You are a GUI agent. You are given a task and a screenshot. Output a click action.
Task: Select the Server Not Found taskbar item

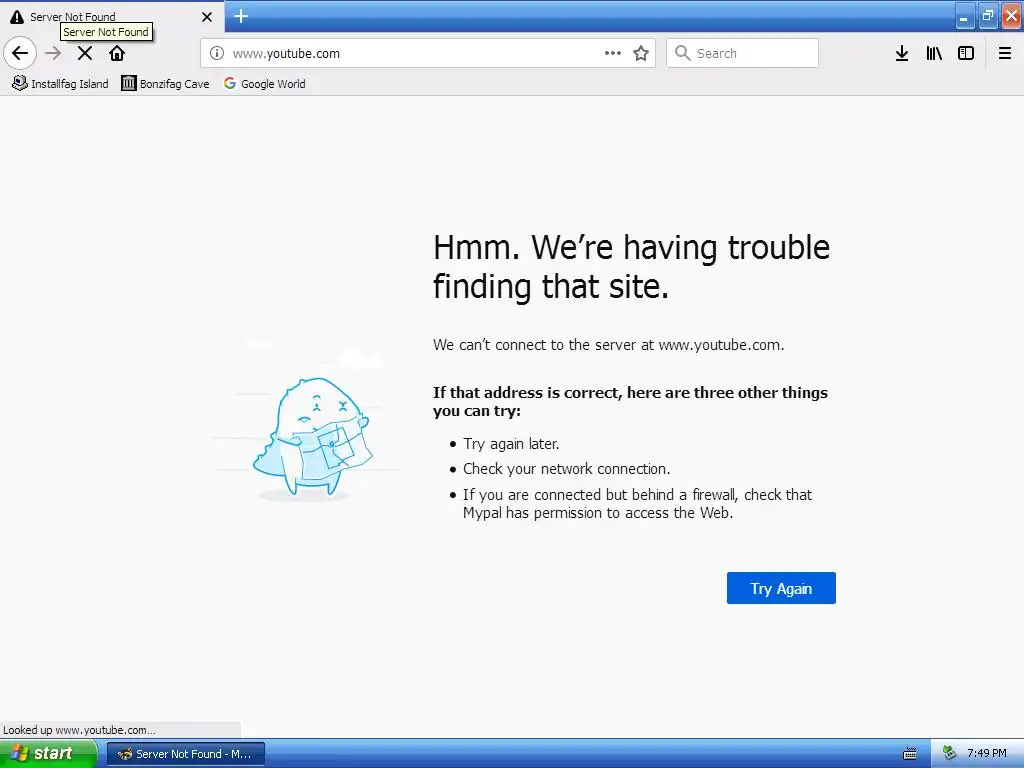click(186, 754)
